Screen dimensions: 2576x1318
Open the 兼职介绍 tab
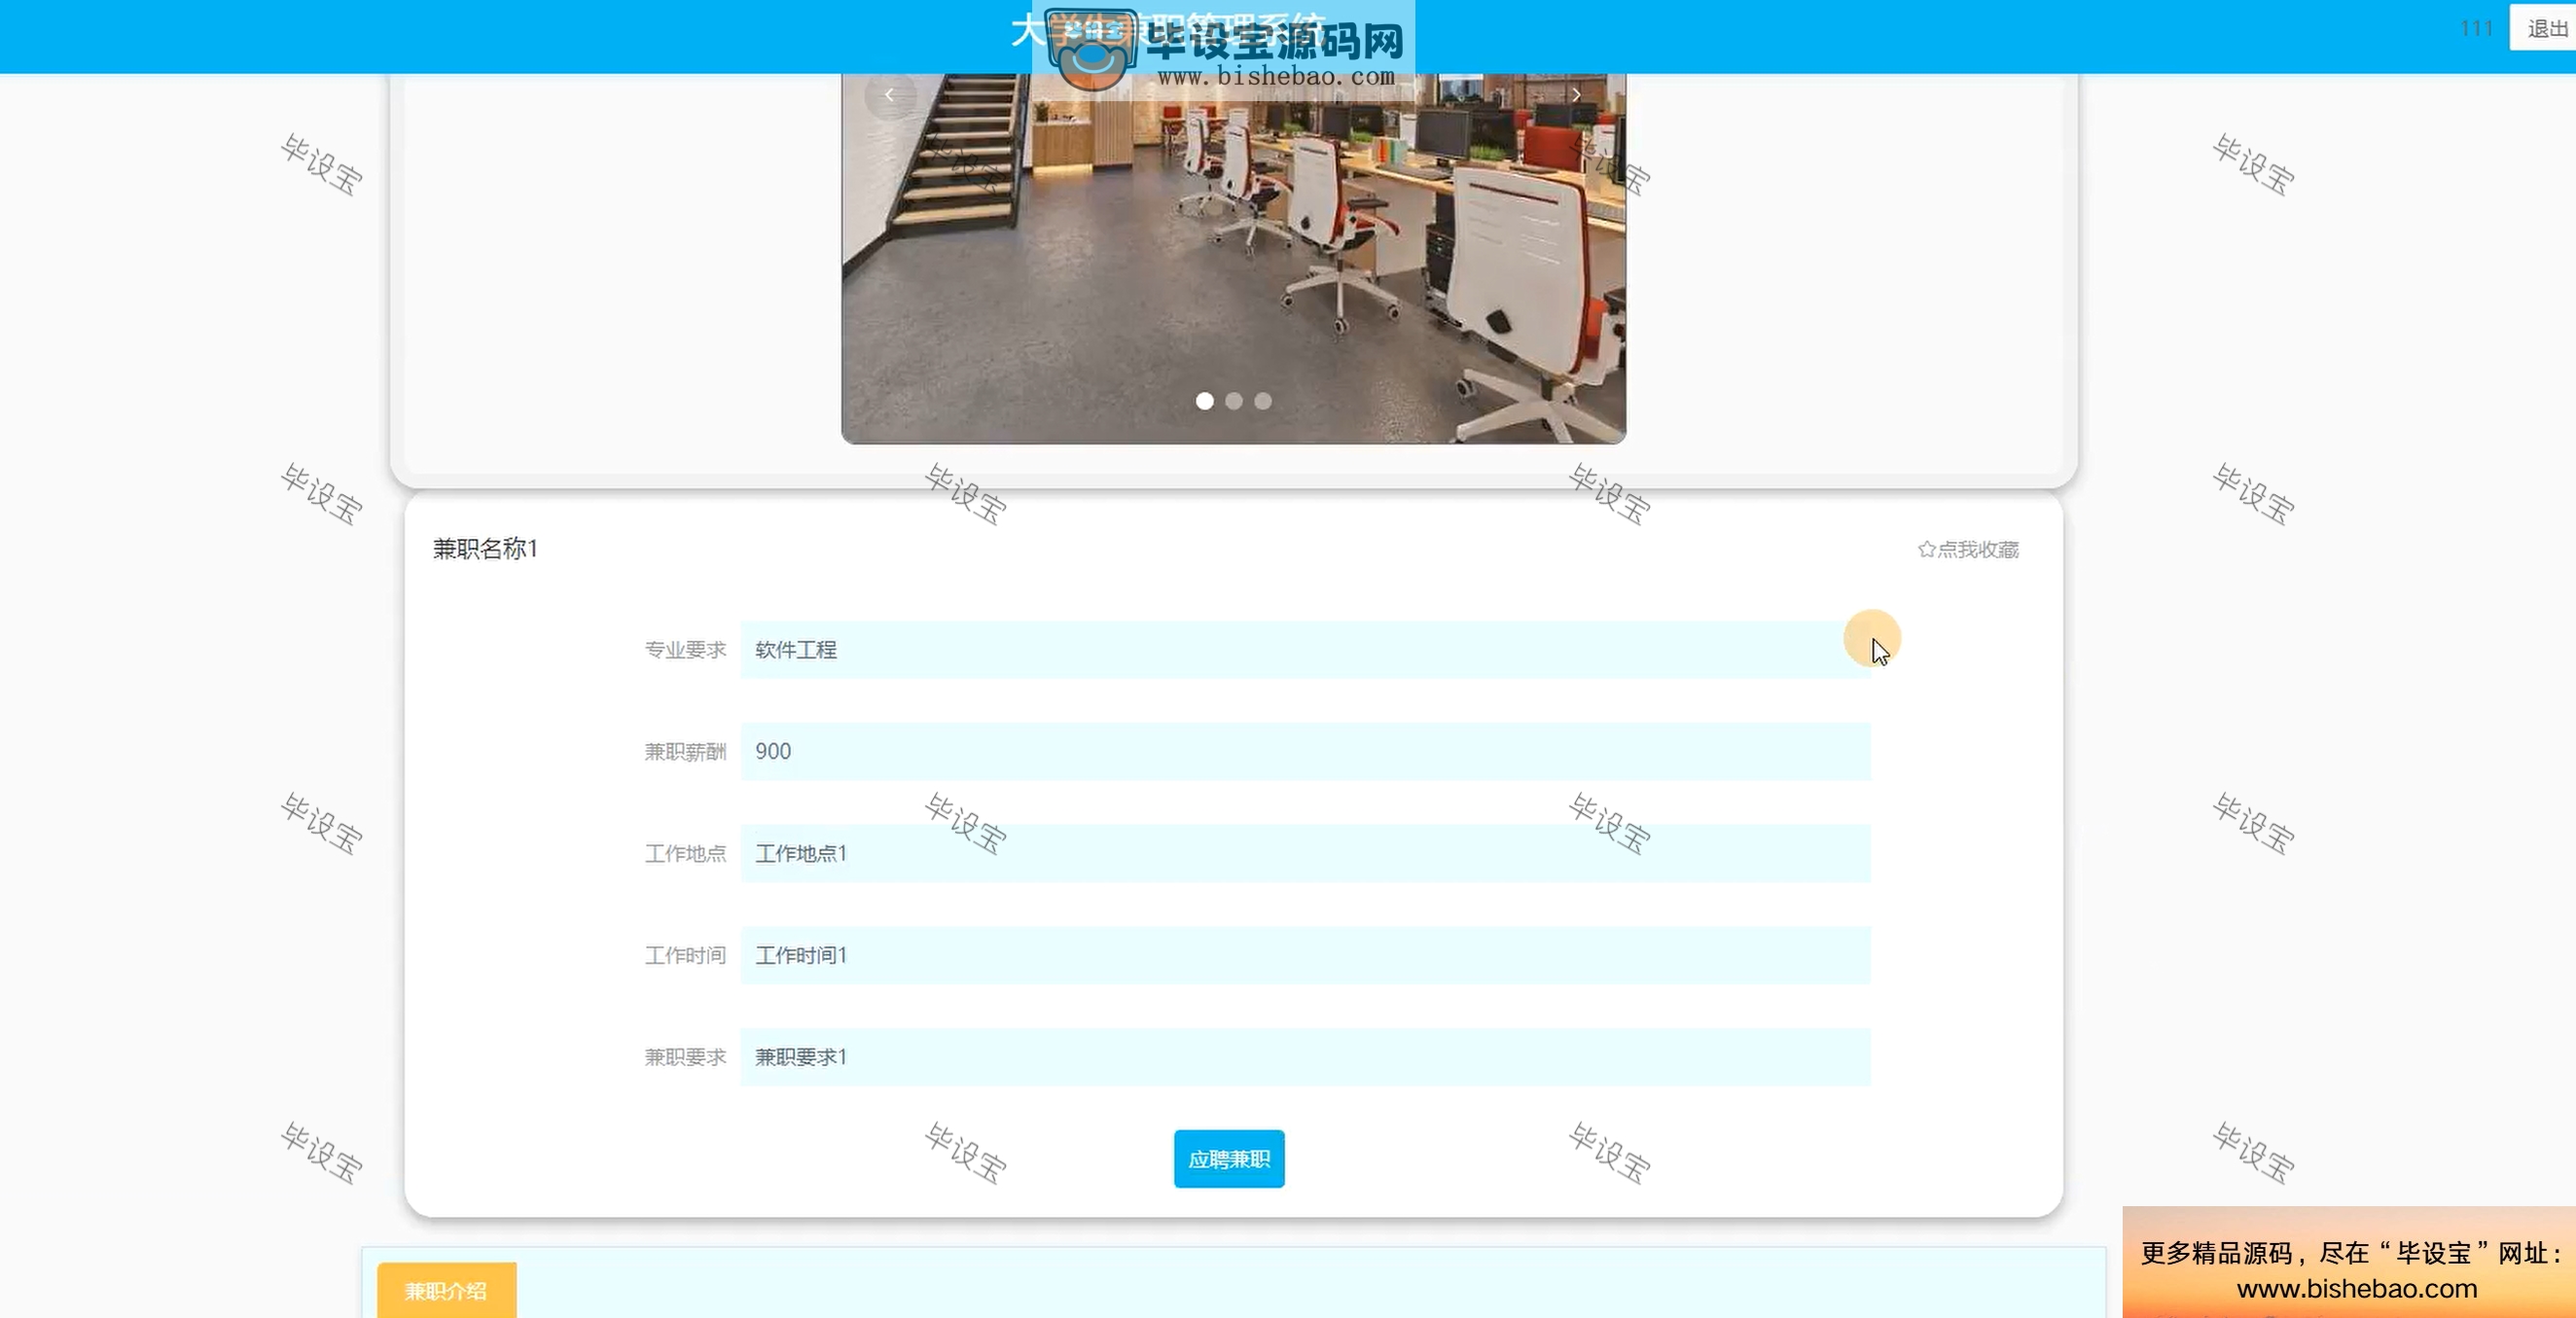coord(446,1290)
